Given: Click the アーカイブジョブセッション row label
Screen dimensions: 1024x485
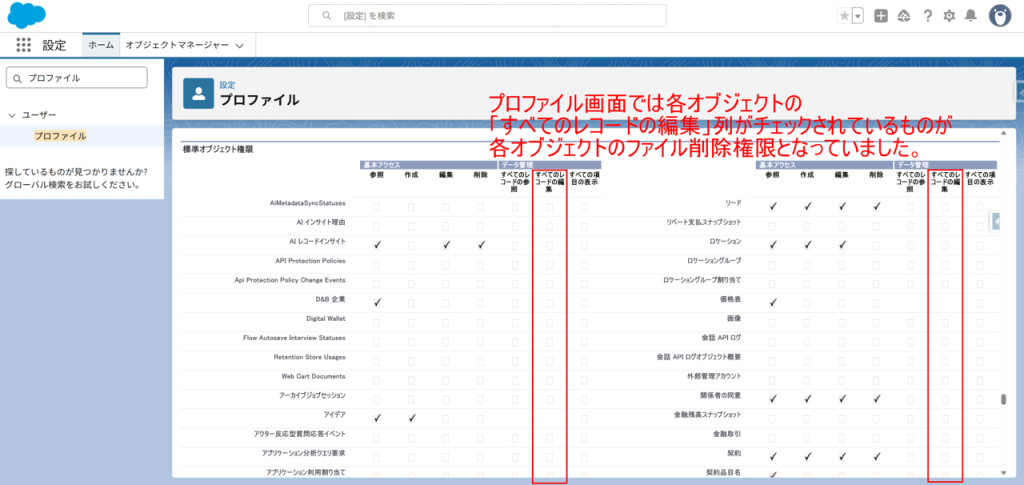Looking at the screenshot, I should click(x=312, y=396).
